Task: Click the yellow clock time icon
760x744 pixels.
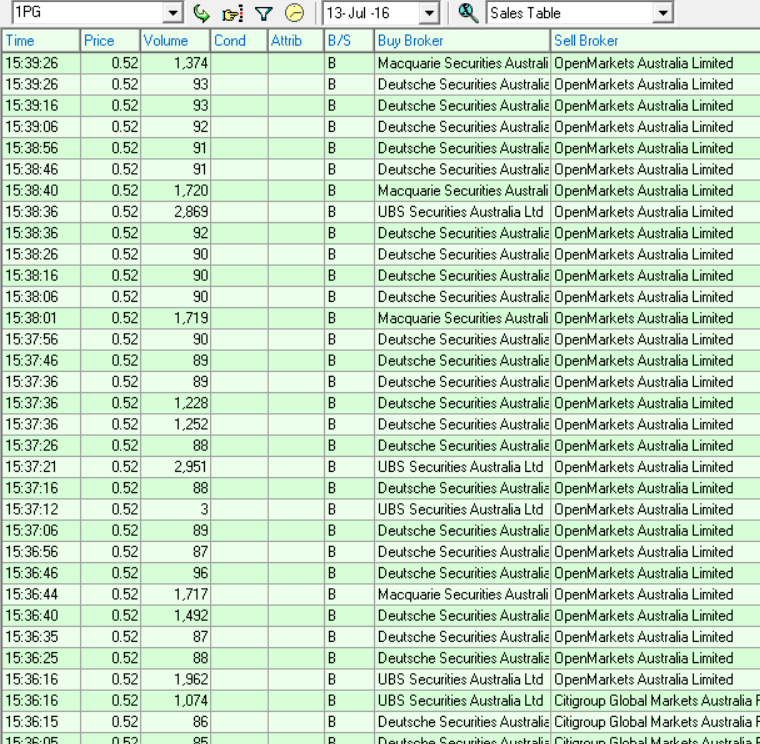Action: 294,13
